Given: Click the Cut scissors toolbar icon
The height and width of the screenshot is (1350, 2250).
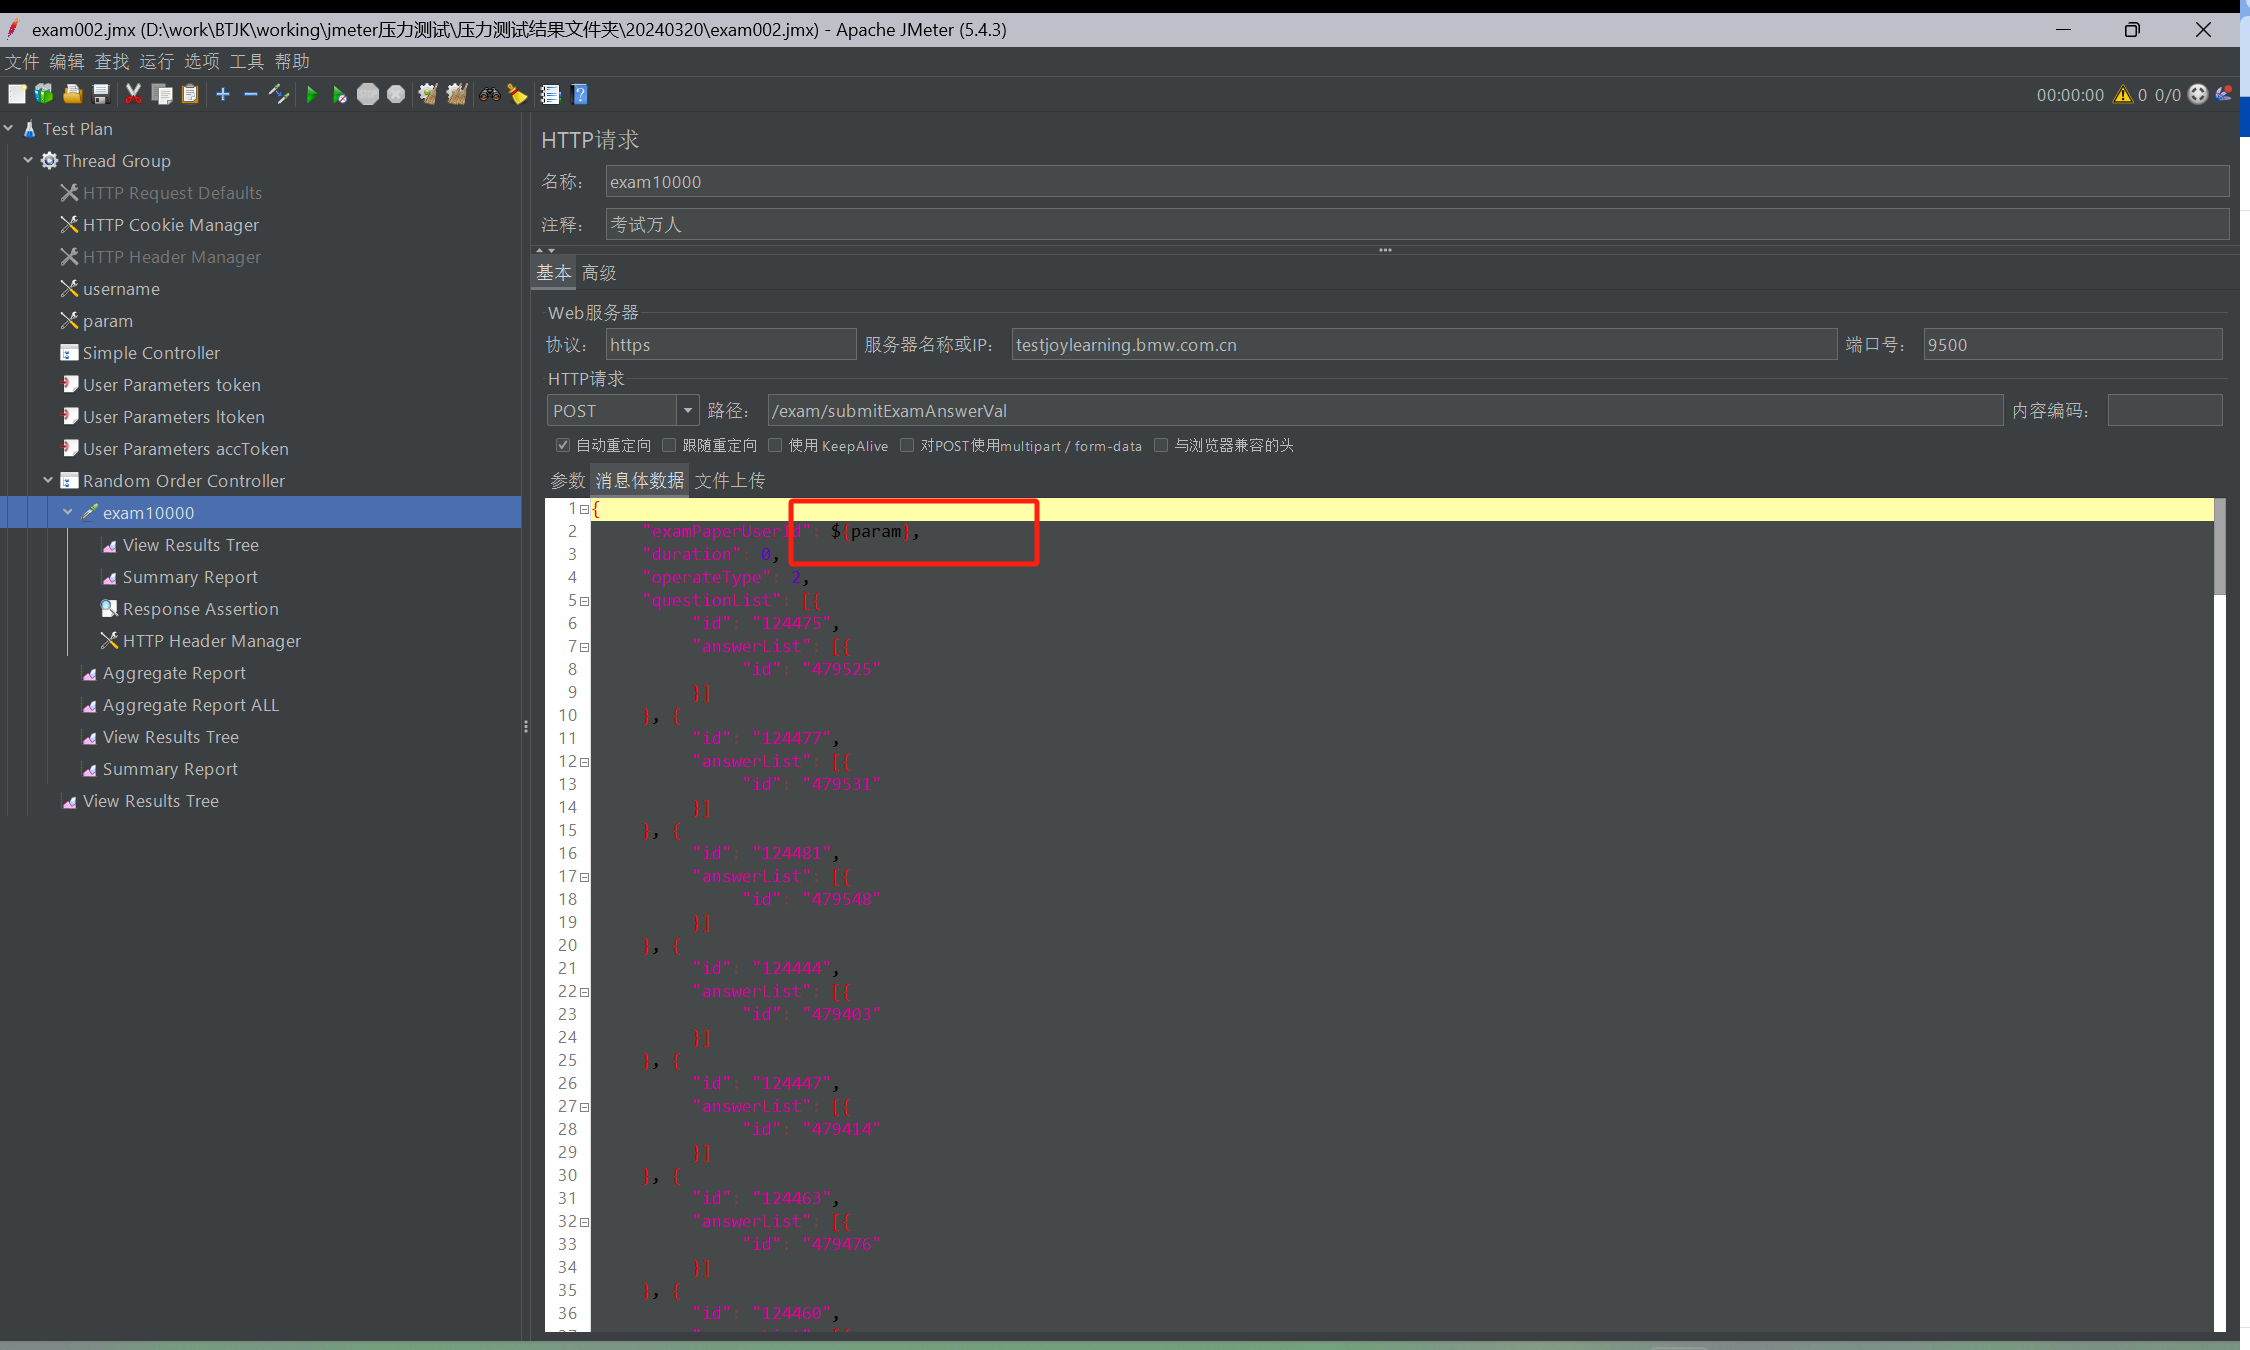Looking at the screenshot, I should click(x=133, y=94).
